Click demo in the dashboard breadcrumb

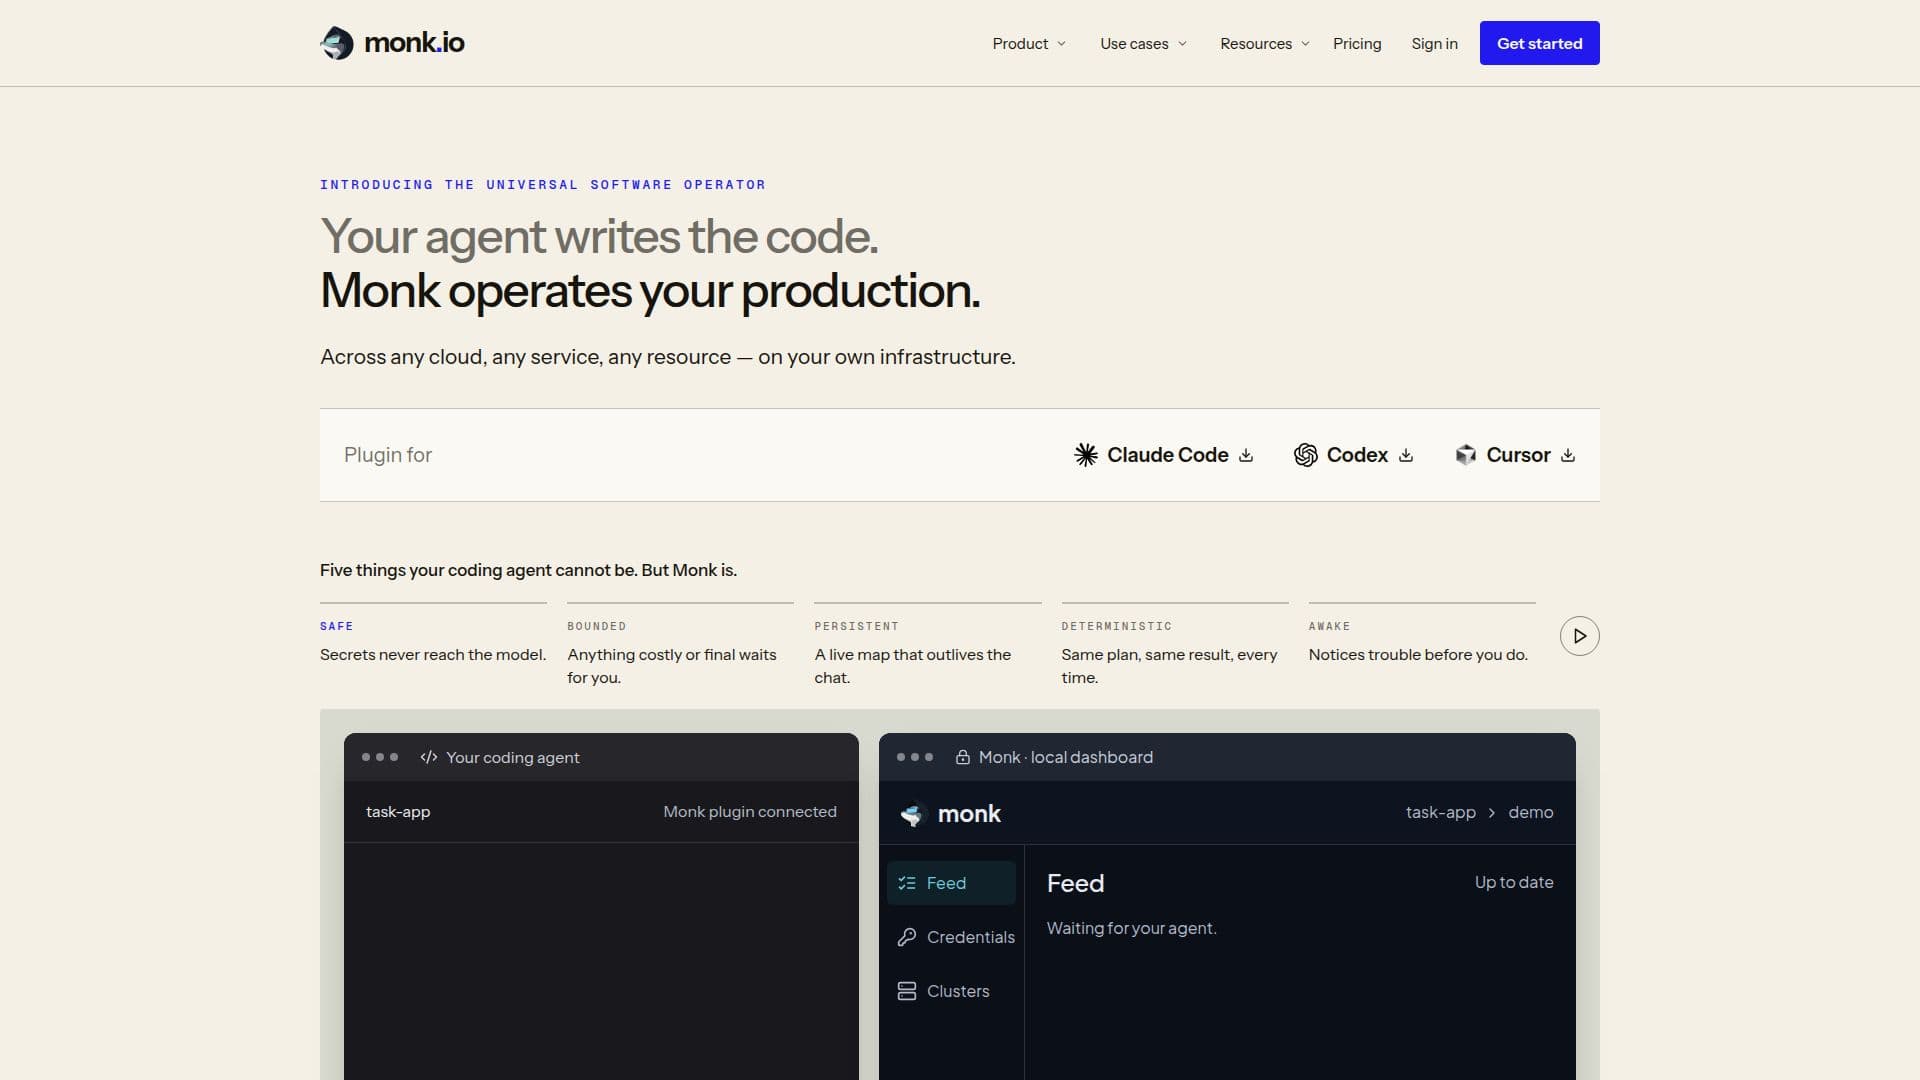1531,812
